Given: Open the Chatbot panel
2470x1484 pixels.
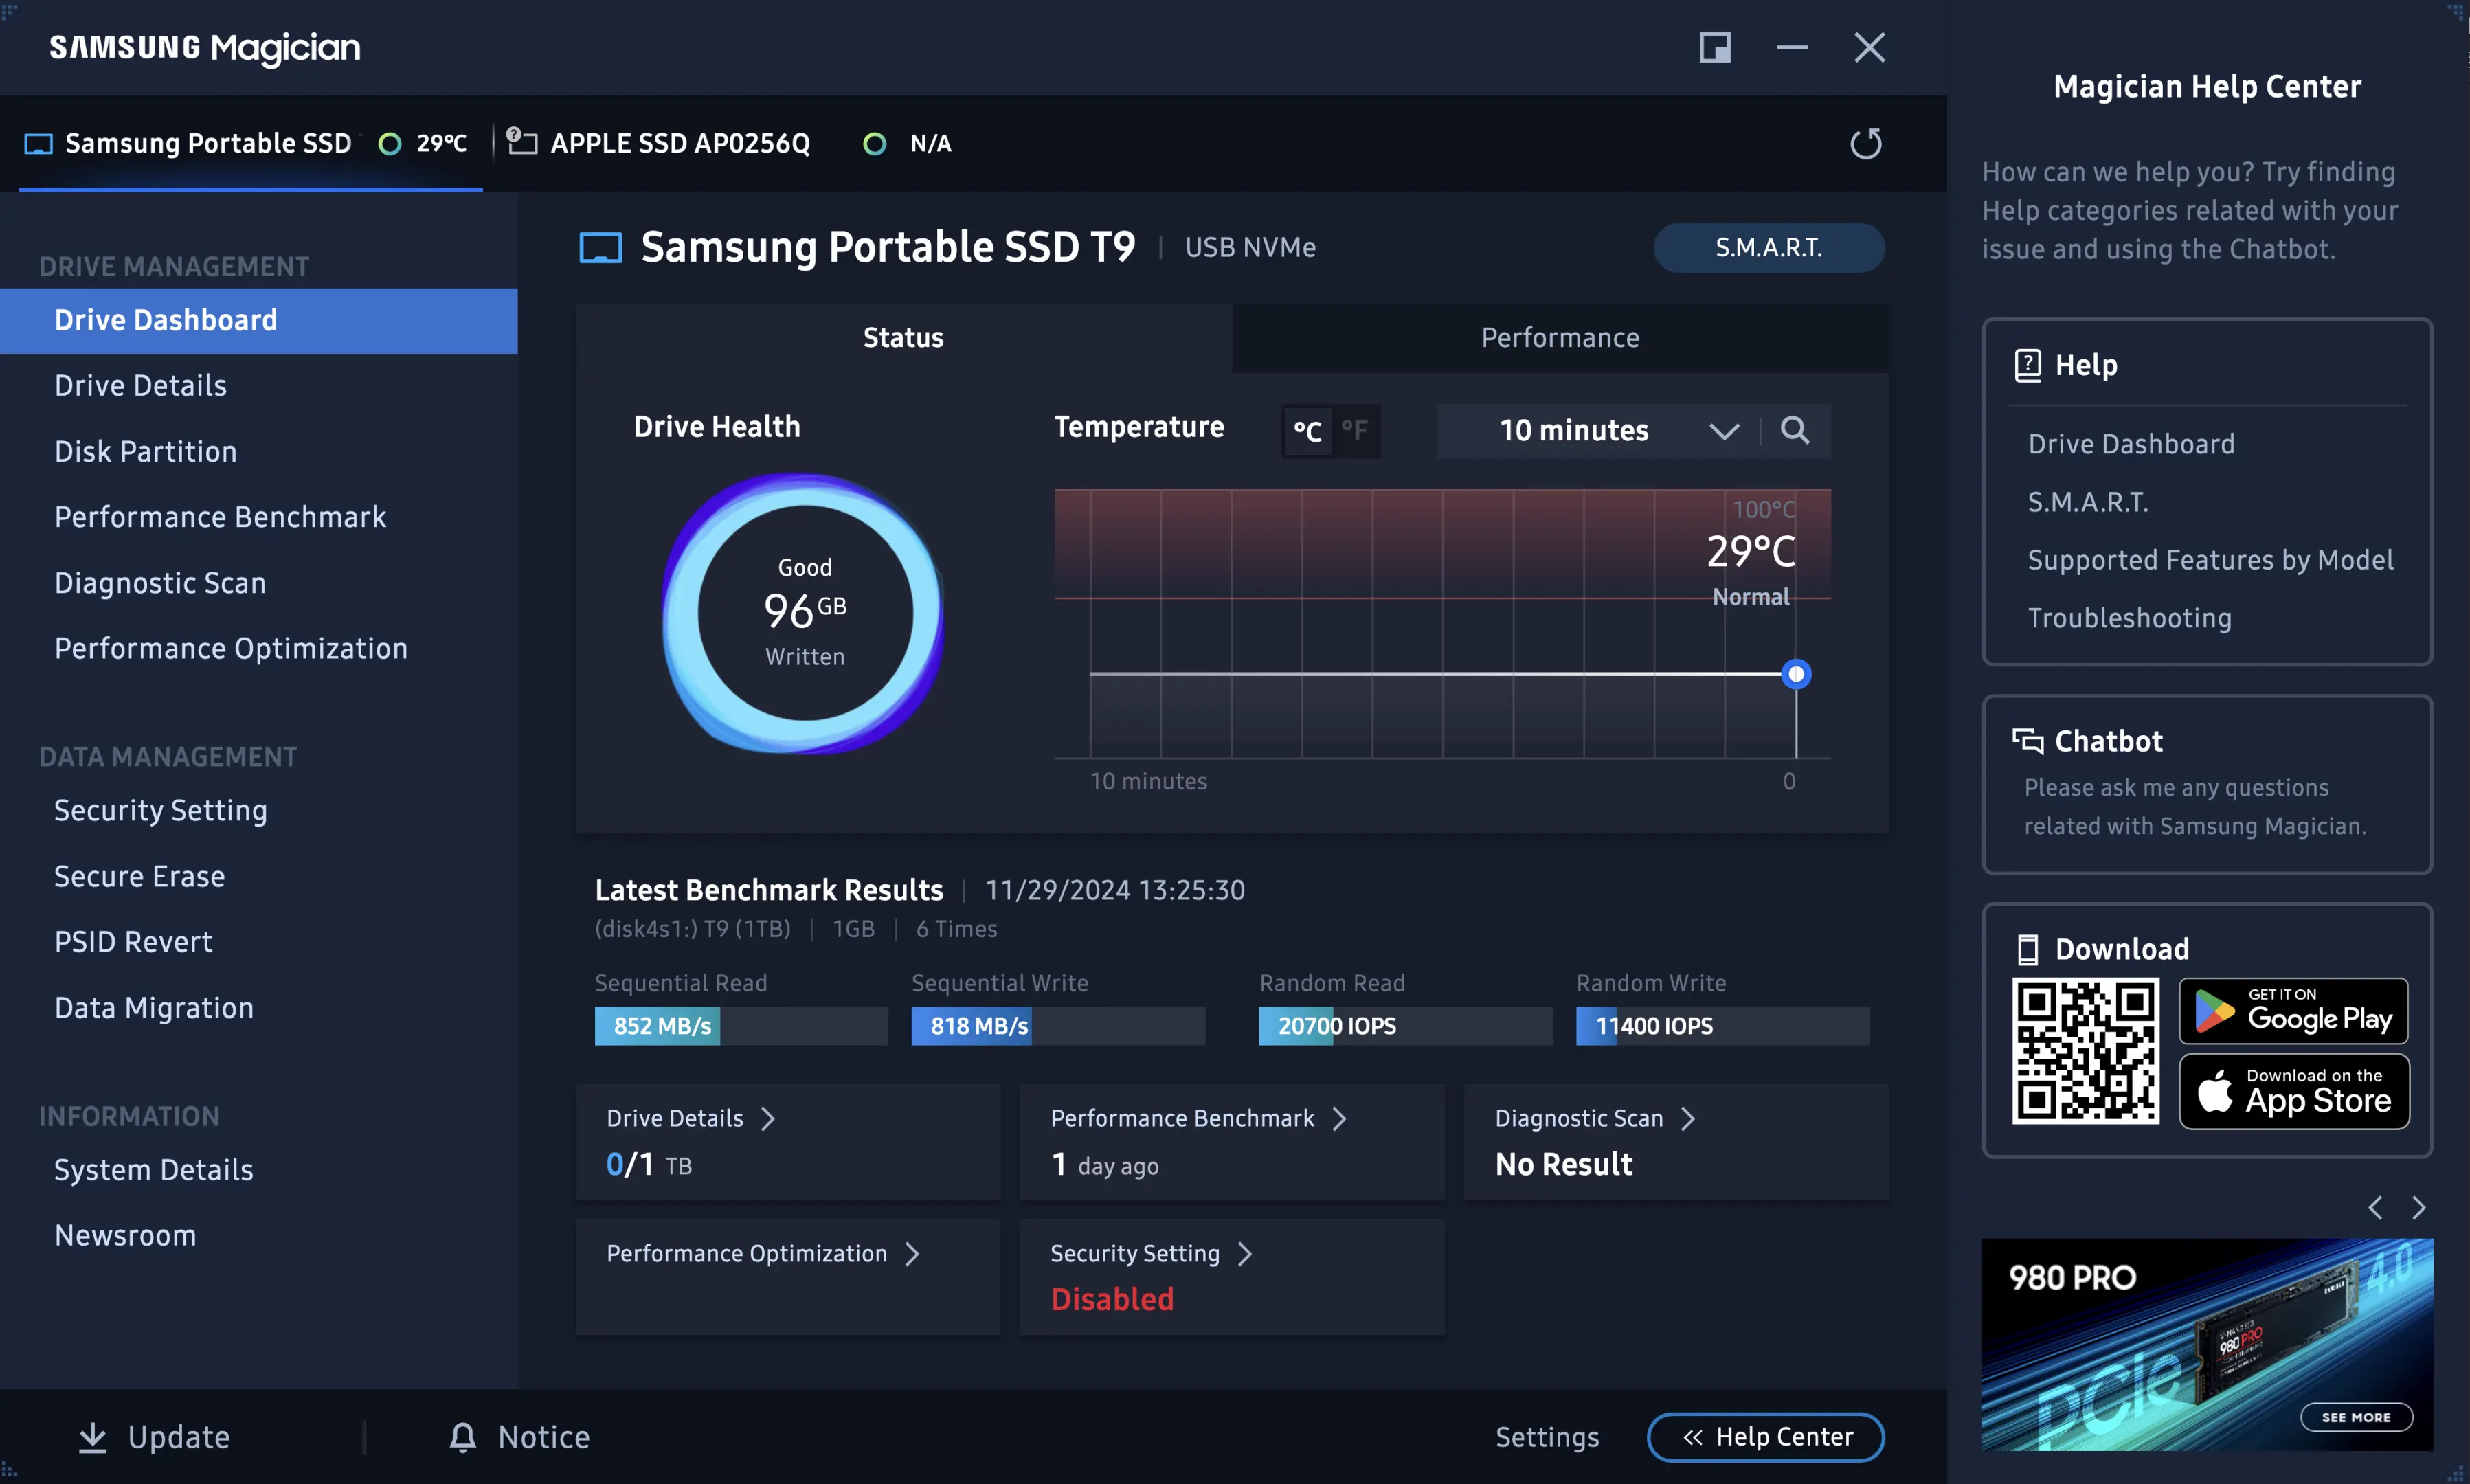Looking at the screenshot, I should pos(2207,785).
